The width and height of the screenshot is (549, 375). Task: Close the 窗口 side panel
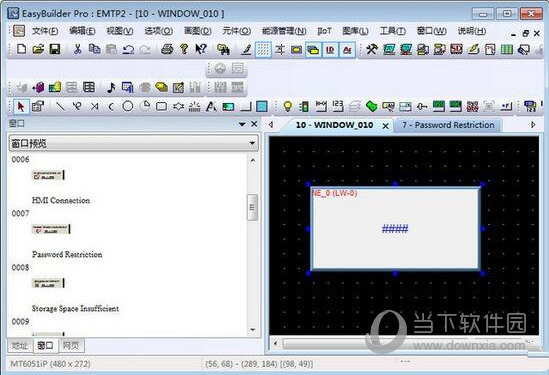click(x=255, y=124)
